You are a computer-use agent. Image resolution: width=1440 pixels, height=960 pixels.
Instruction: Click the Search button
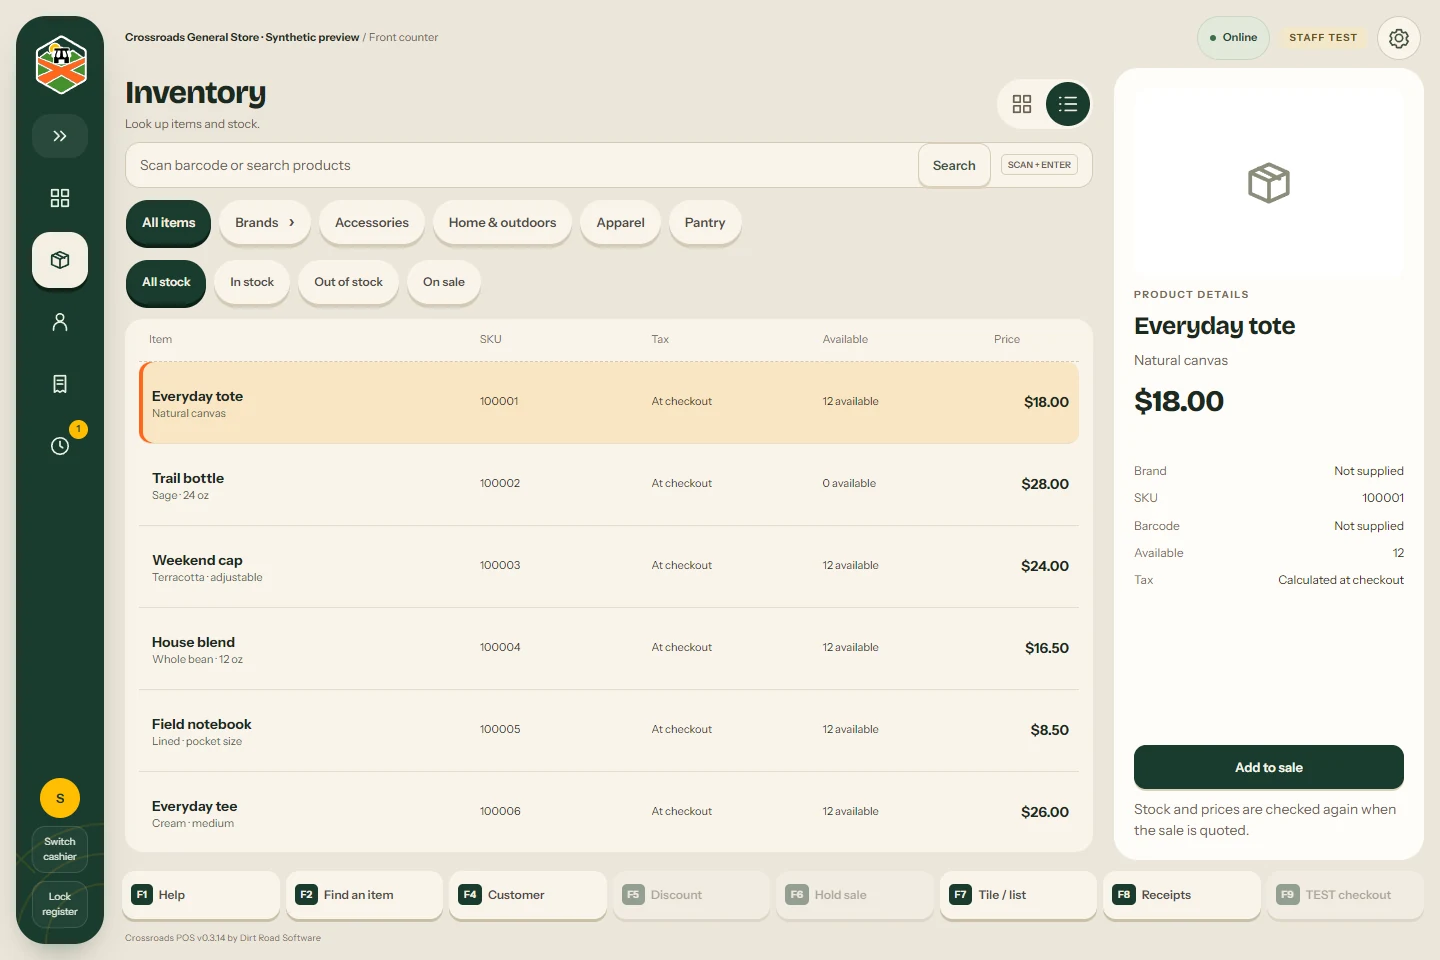[954, 165]
